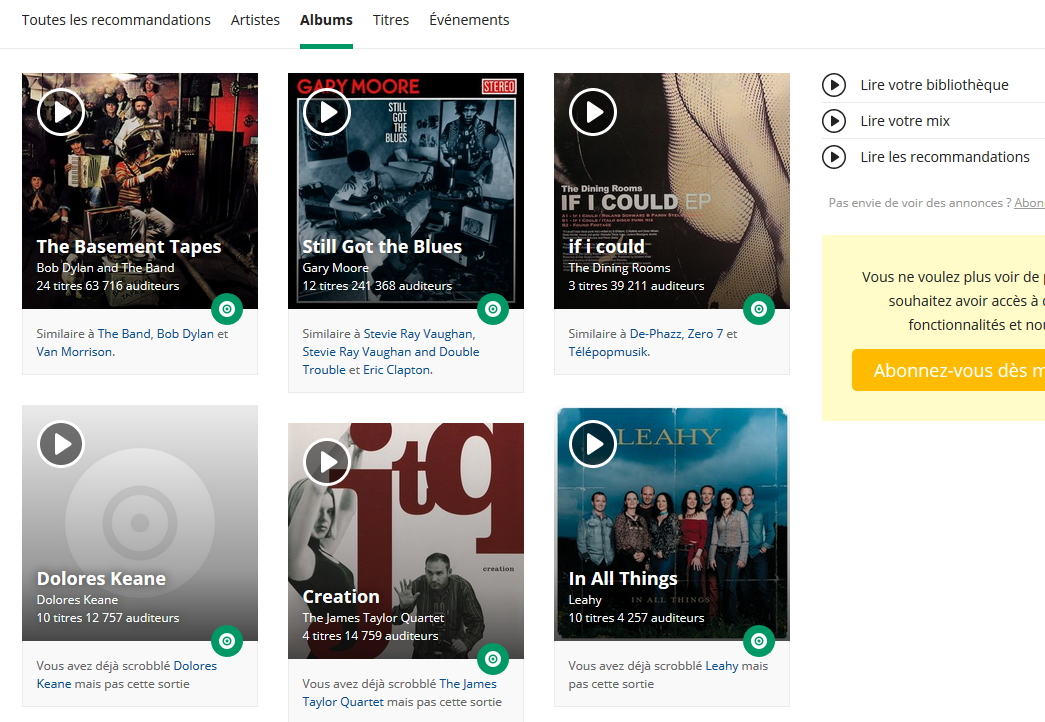This screenshot has width=1045, height=722.
Task: Open artist The Dining Rooms under if i could
Action: click(x=619, y=268)
